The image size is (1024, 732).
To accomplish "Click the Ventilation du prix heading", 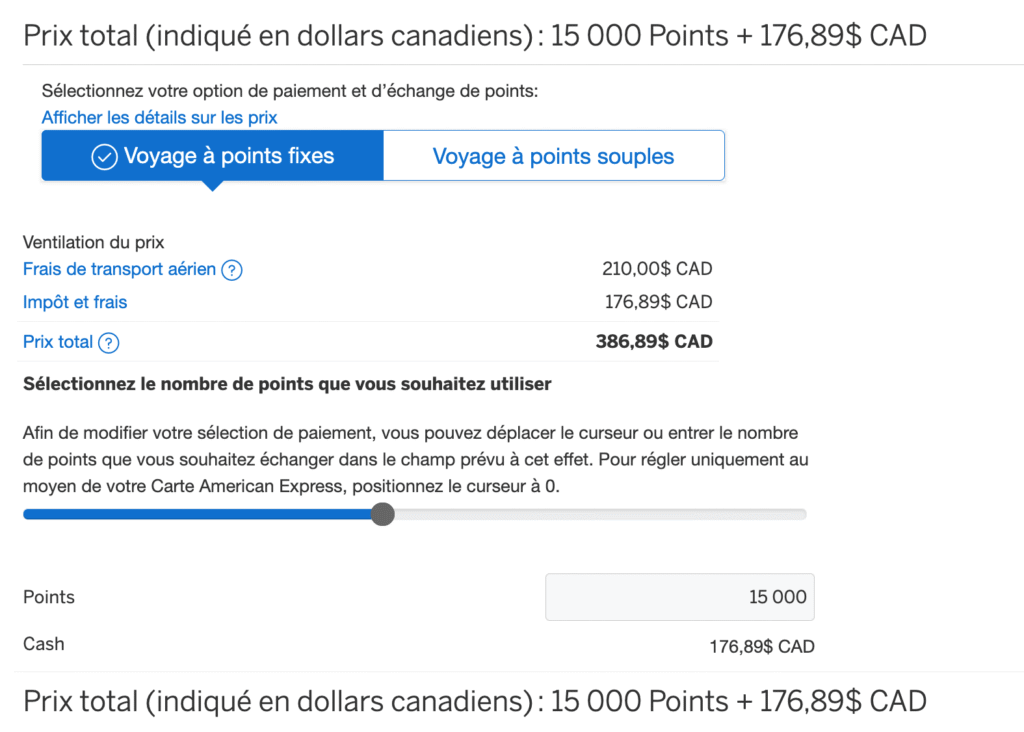I will (93, 242).
